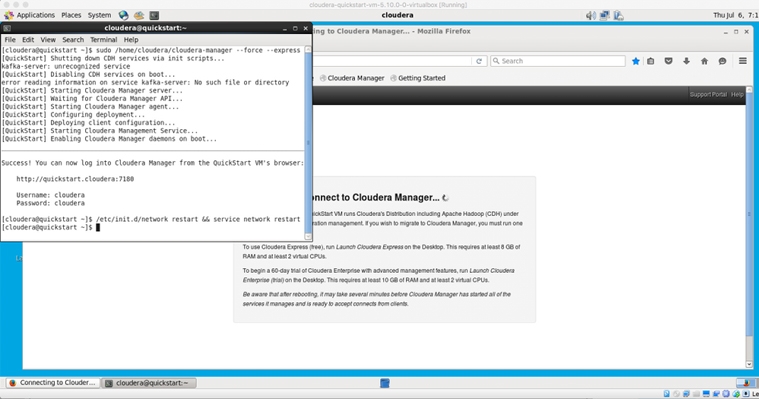Open terminal Edit menu
This screenshot has height=399, width=759.
pyautogui.click(x=28, y=40)
